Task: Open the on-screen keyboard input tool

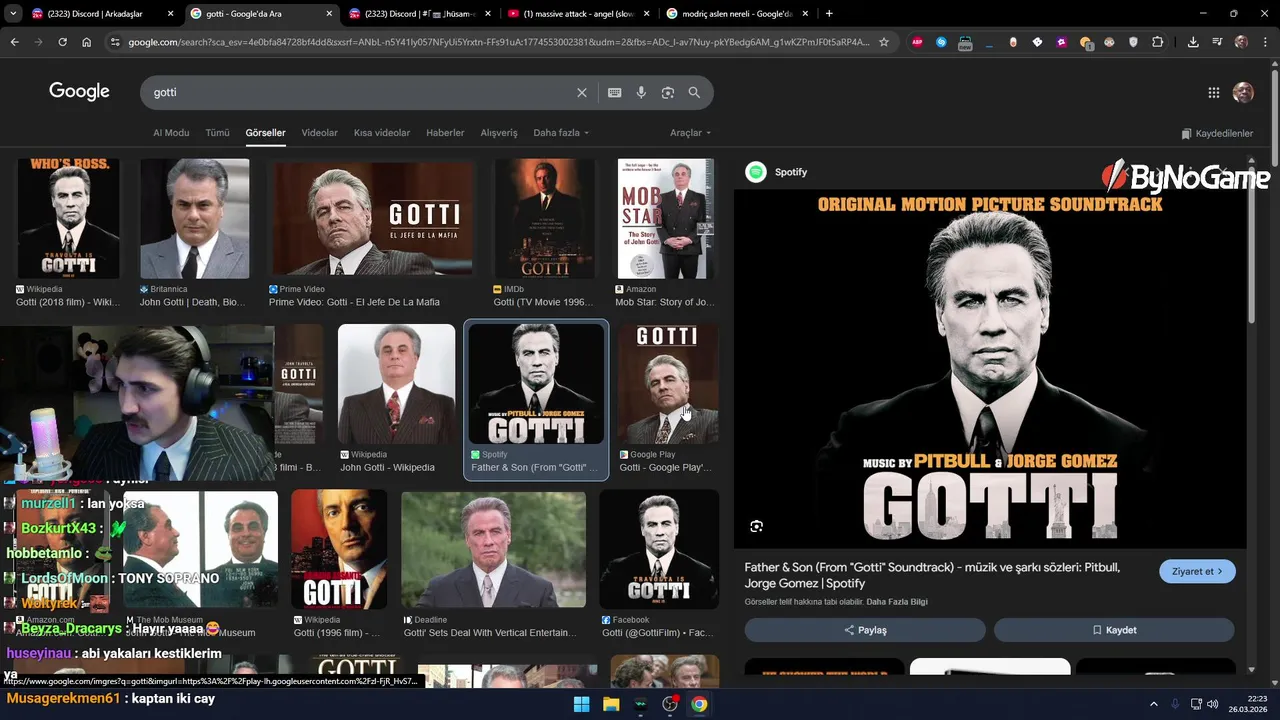Action: click(614, 92)
